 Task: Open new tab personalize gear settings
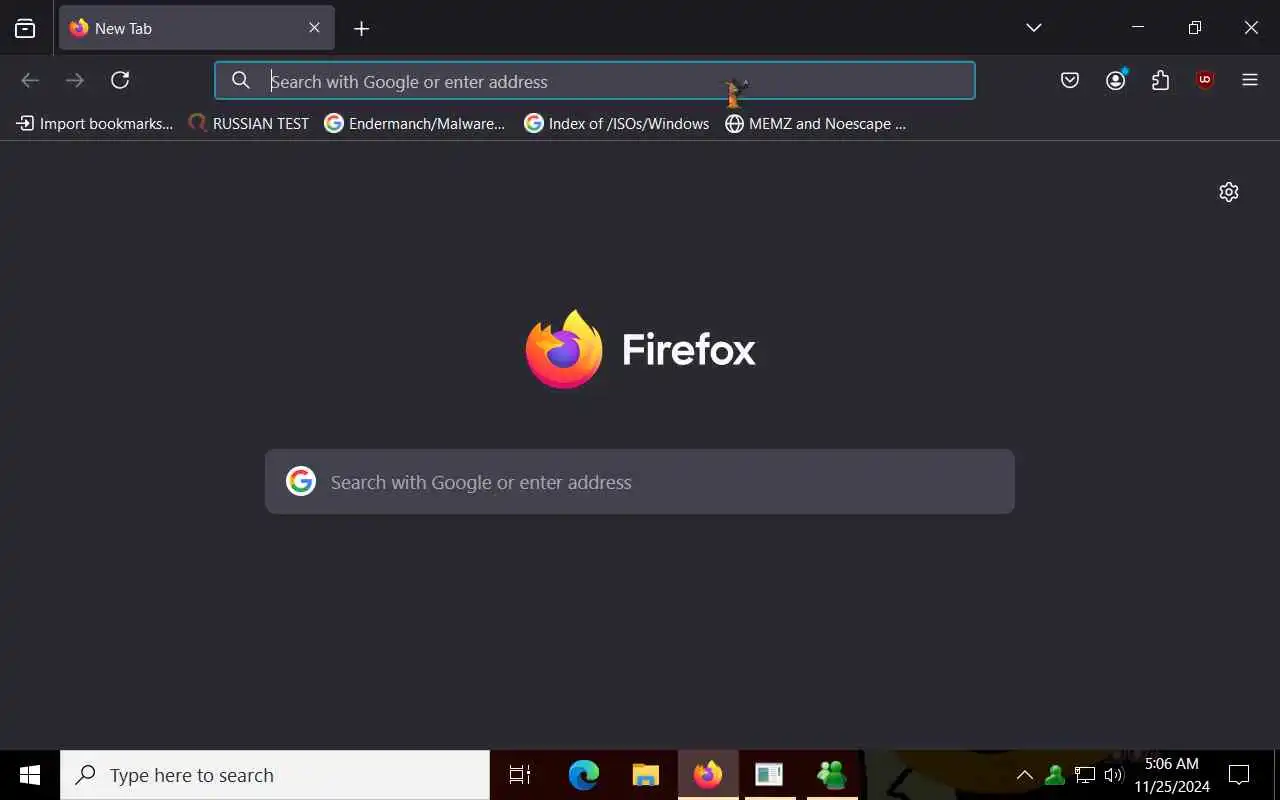[x=1229, y=192]
